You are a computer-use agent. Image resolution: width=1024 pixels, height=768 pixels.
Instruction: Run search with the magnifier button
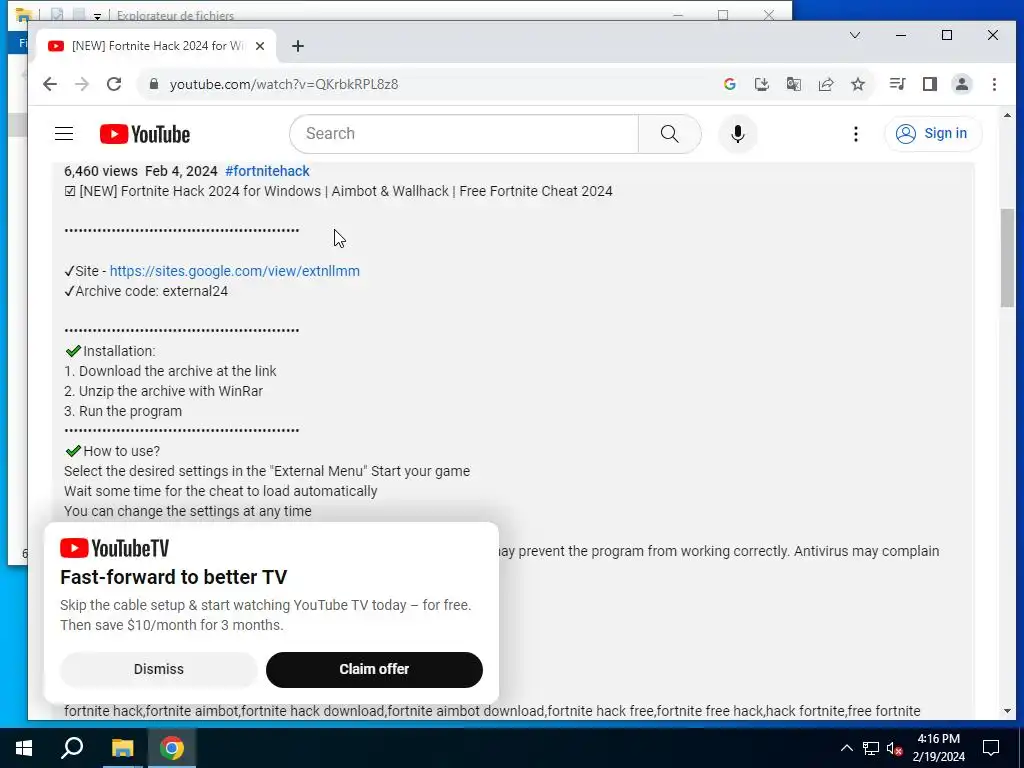pos(669,134)
